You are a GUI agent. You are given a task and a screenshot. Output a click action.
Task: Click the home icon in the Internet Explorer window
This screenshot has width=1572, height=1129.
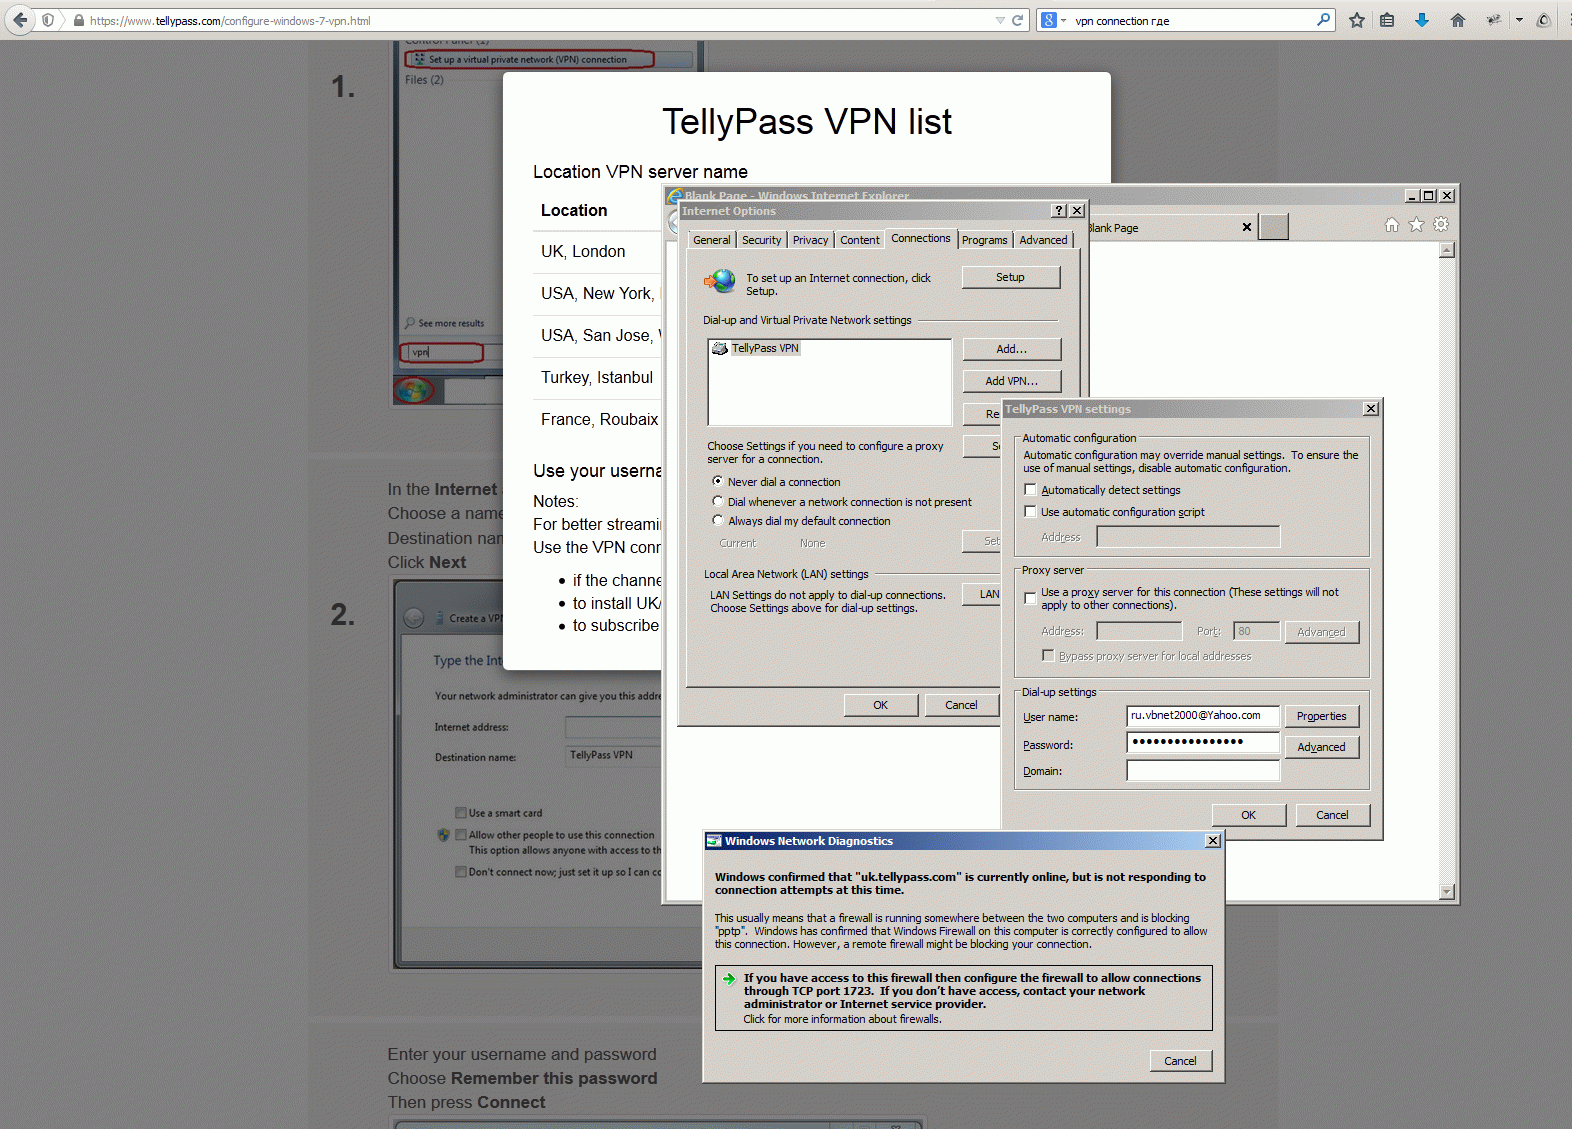(1392, 225)
